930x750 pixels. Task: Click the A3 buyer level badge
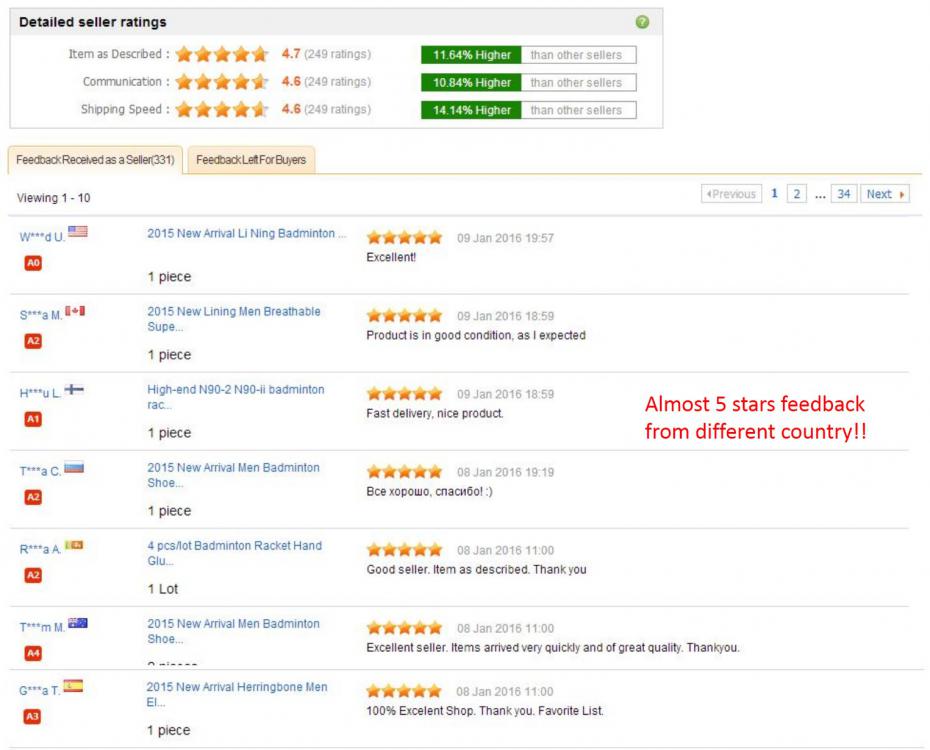(x=33, y=716)
